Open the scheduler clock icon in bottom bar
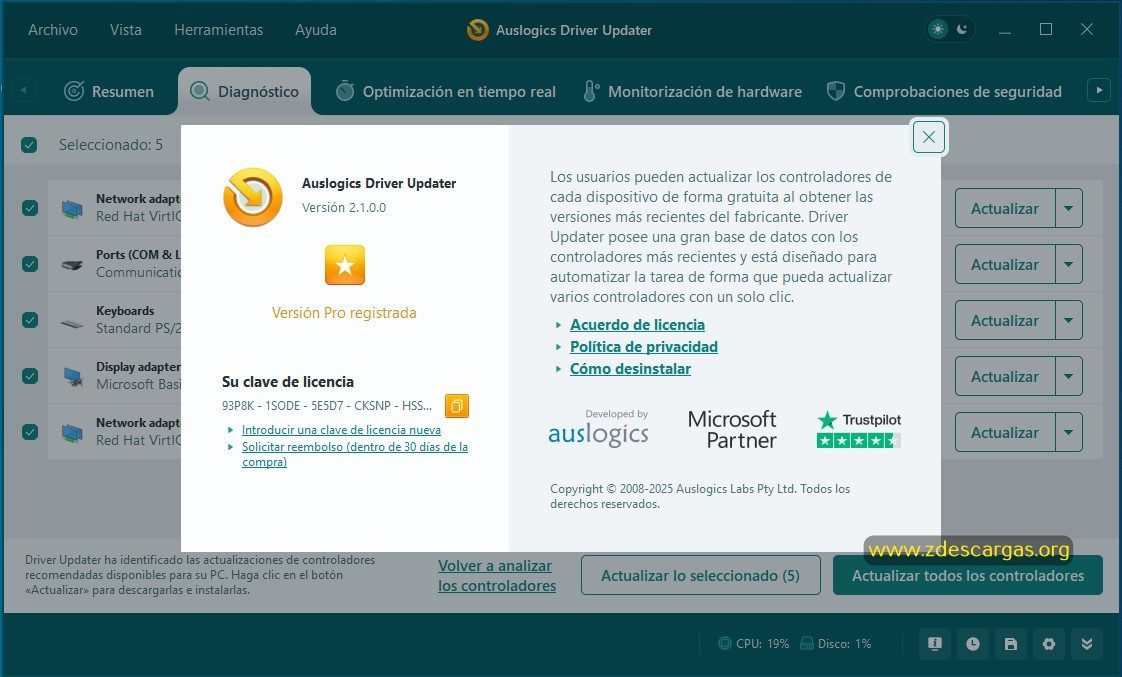This screenshot has width=1122, height=677. tap(972, 644)
